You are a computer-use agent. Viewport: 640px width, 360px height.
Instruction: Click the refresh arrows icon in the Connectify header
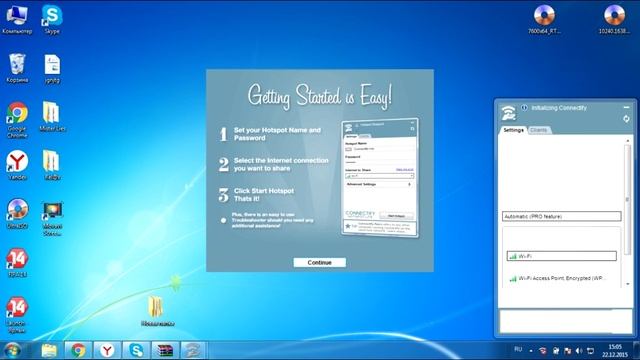[626, 119]
